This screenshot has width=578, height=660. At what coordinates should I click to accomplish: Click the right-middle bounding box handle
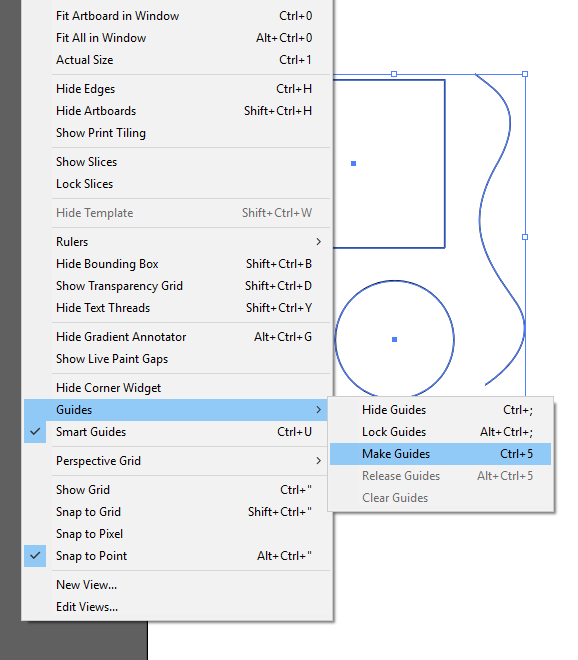point(525,237)
